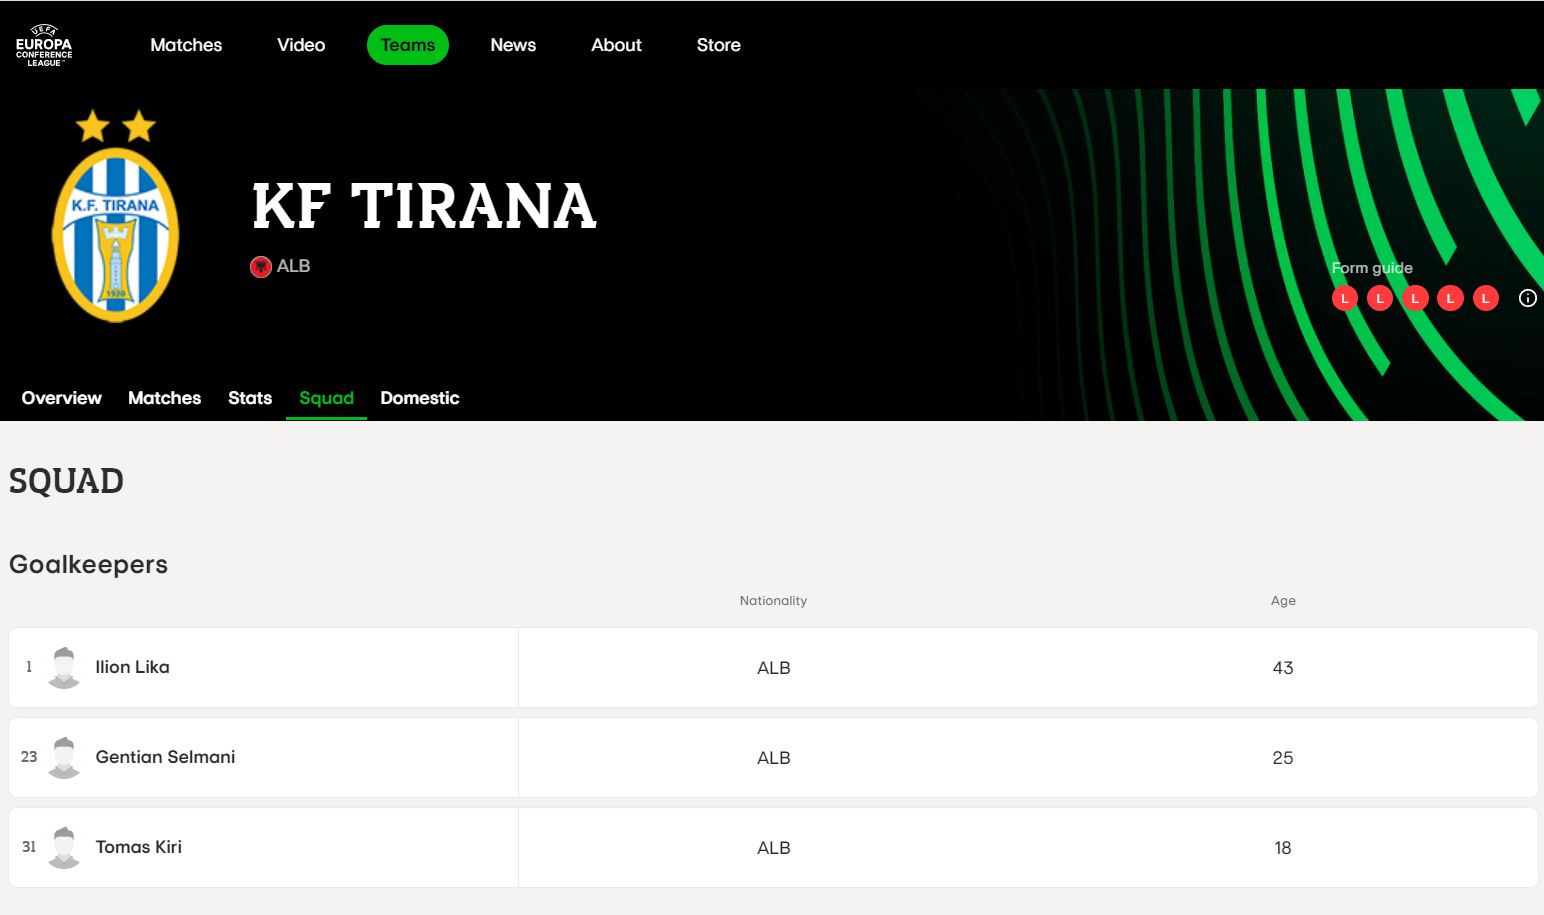Open Gentian Selmani's player profile link
This screenshot has height=915, width=1544.
click(x=165, y=757)
